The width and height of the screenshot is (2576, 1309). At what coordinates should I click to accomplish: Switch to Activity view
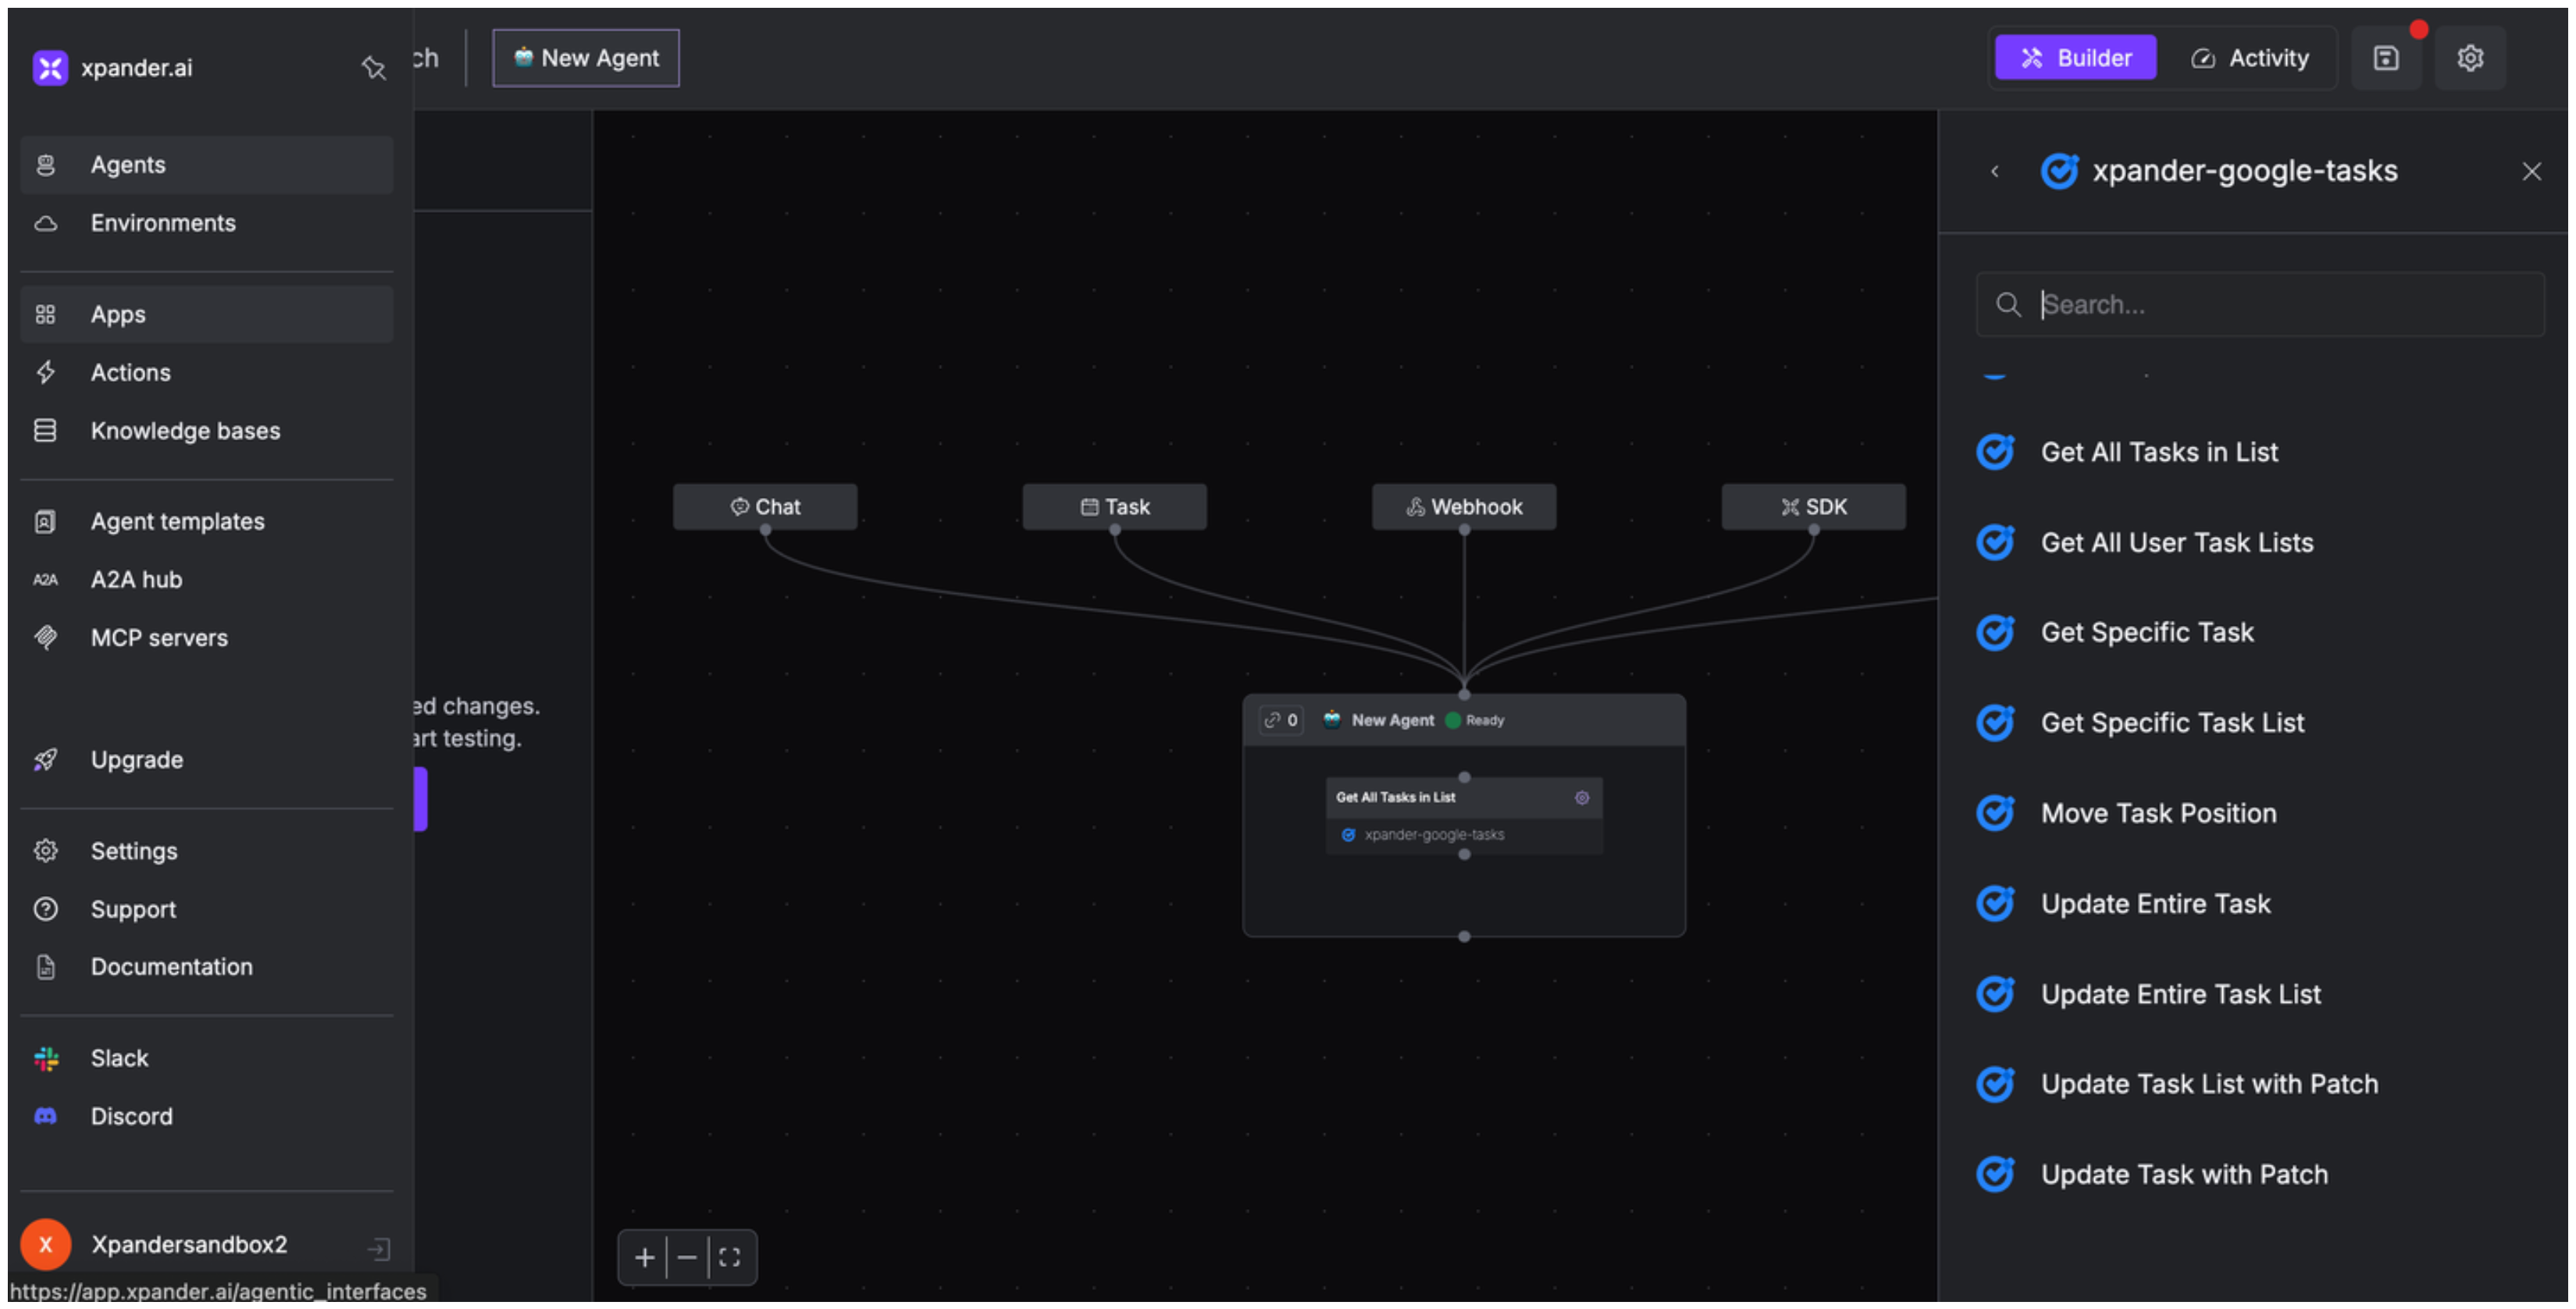[x=2249, y=58]
